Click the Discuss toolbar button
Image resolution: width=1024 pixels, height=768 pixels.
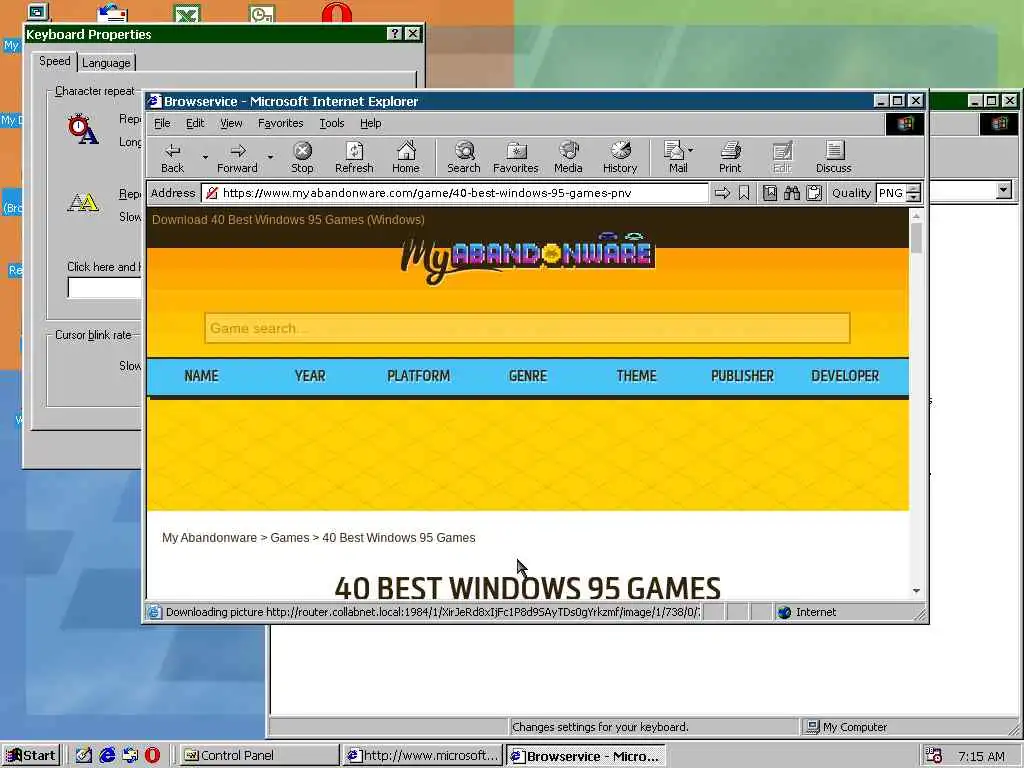click(x=833, y=158)
